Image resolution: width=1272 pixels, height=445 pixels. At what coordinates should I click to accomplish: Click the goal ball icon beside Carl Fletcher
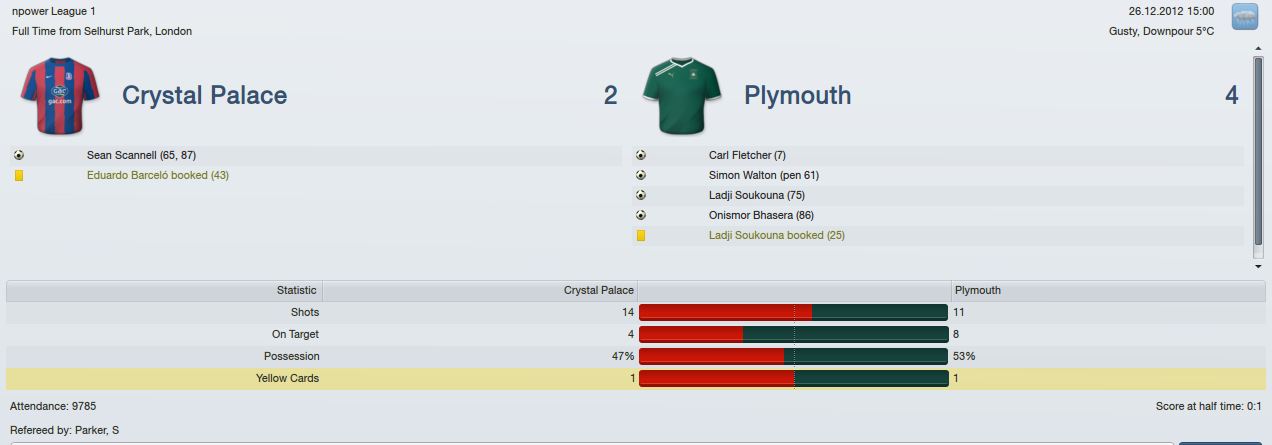click(641, 155)
